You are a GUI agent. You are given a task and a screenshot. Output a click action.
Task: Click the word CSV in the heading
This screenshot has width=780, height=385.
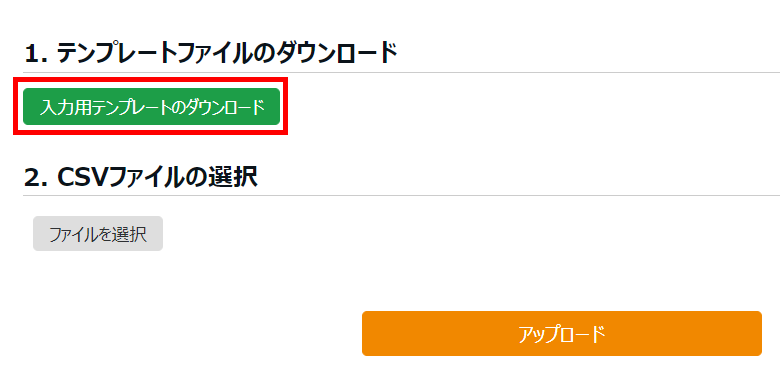tap(81, 177)
